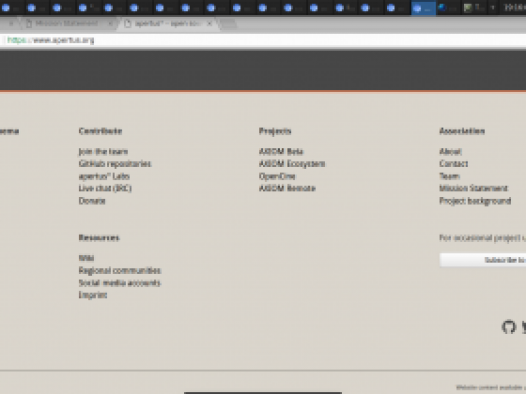
Task: Open the new tab button
Action: point(229,23)
